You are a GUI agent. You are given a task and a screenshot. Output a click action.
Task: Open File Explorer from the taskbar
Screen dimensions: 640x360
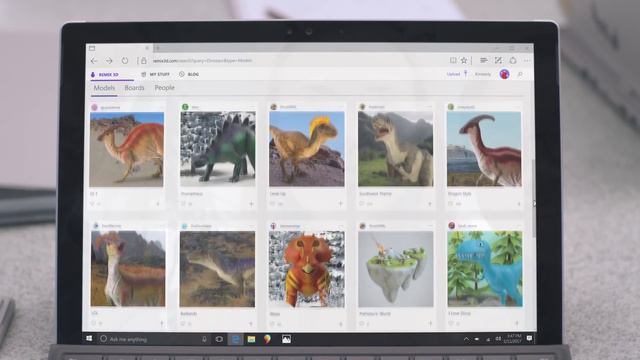(x=251, y=339)
